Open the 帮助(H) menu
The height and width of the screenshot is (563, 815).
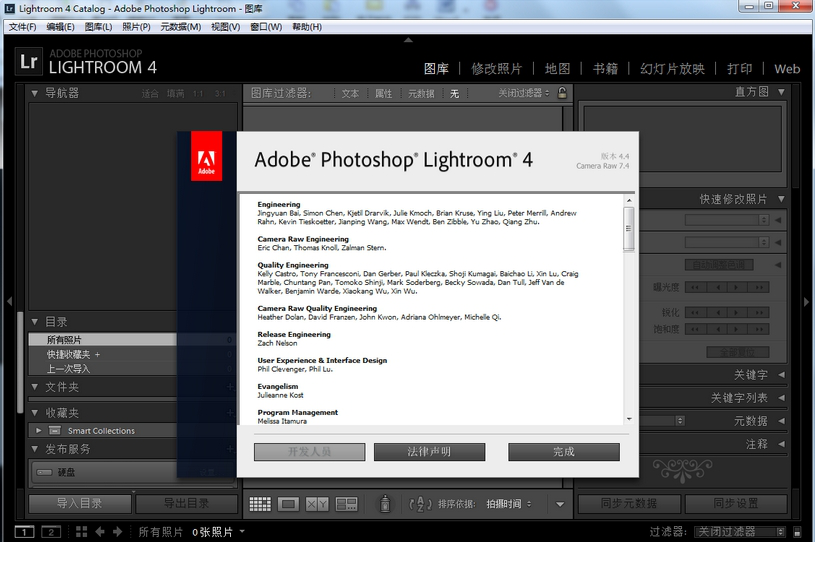307,27
